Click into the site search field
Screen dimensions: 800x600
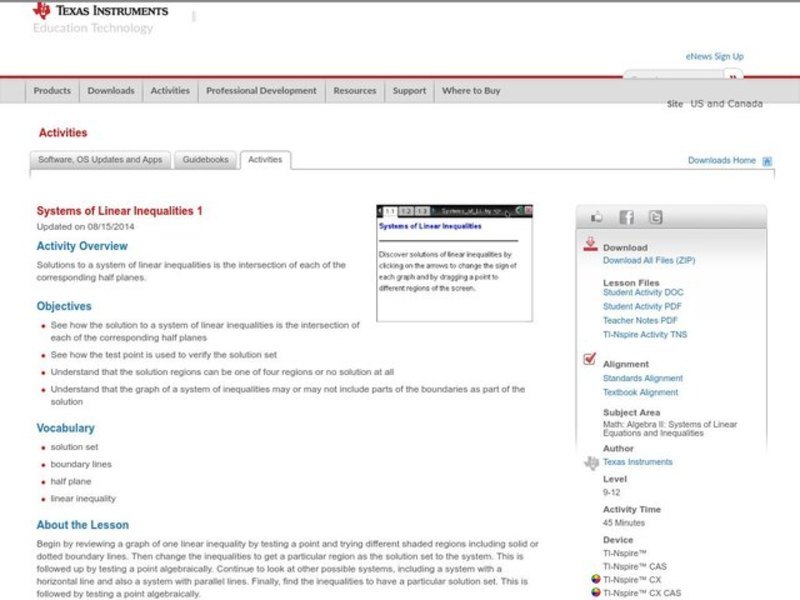670,77
